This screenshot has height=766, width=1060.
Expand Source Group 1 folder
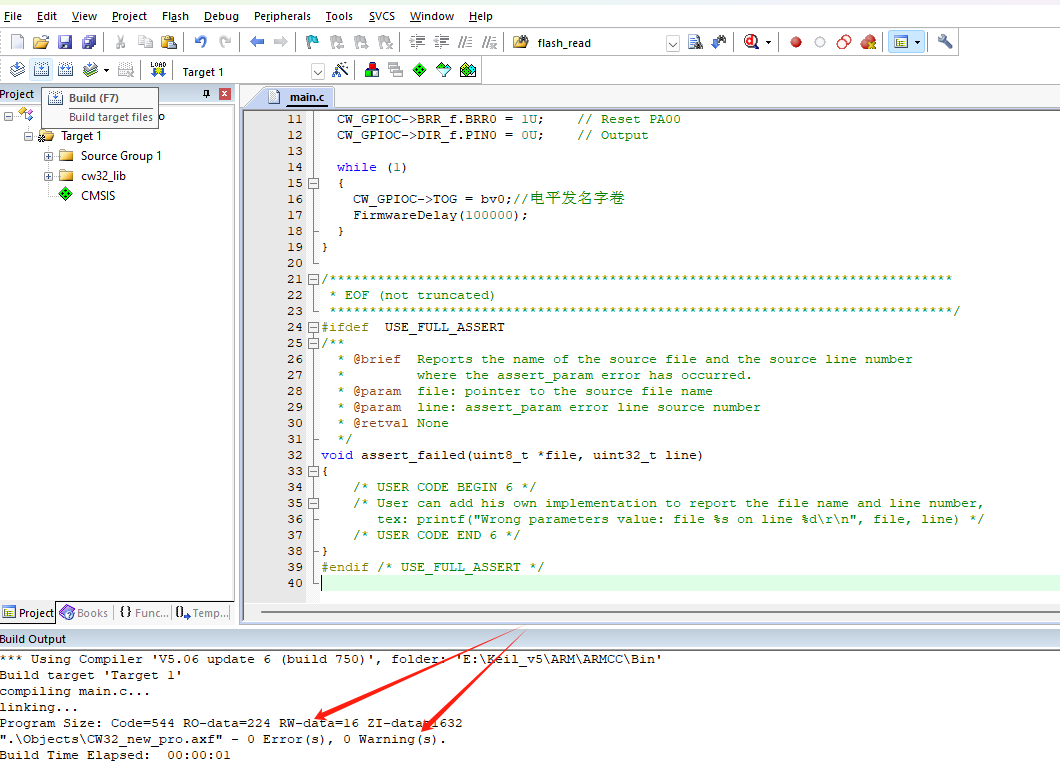[x=49, y=156]
